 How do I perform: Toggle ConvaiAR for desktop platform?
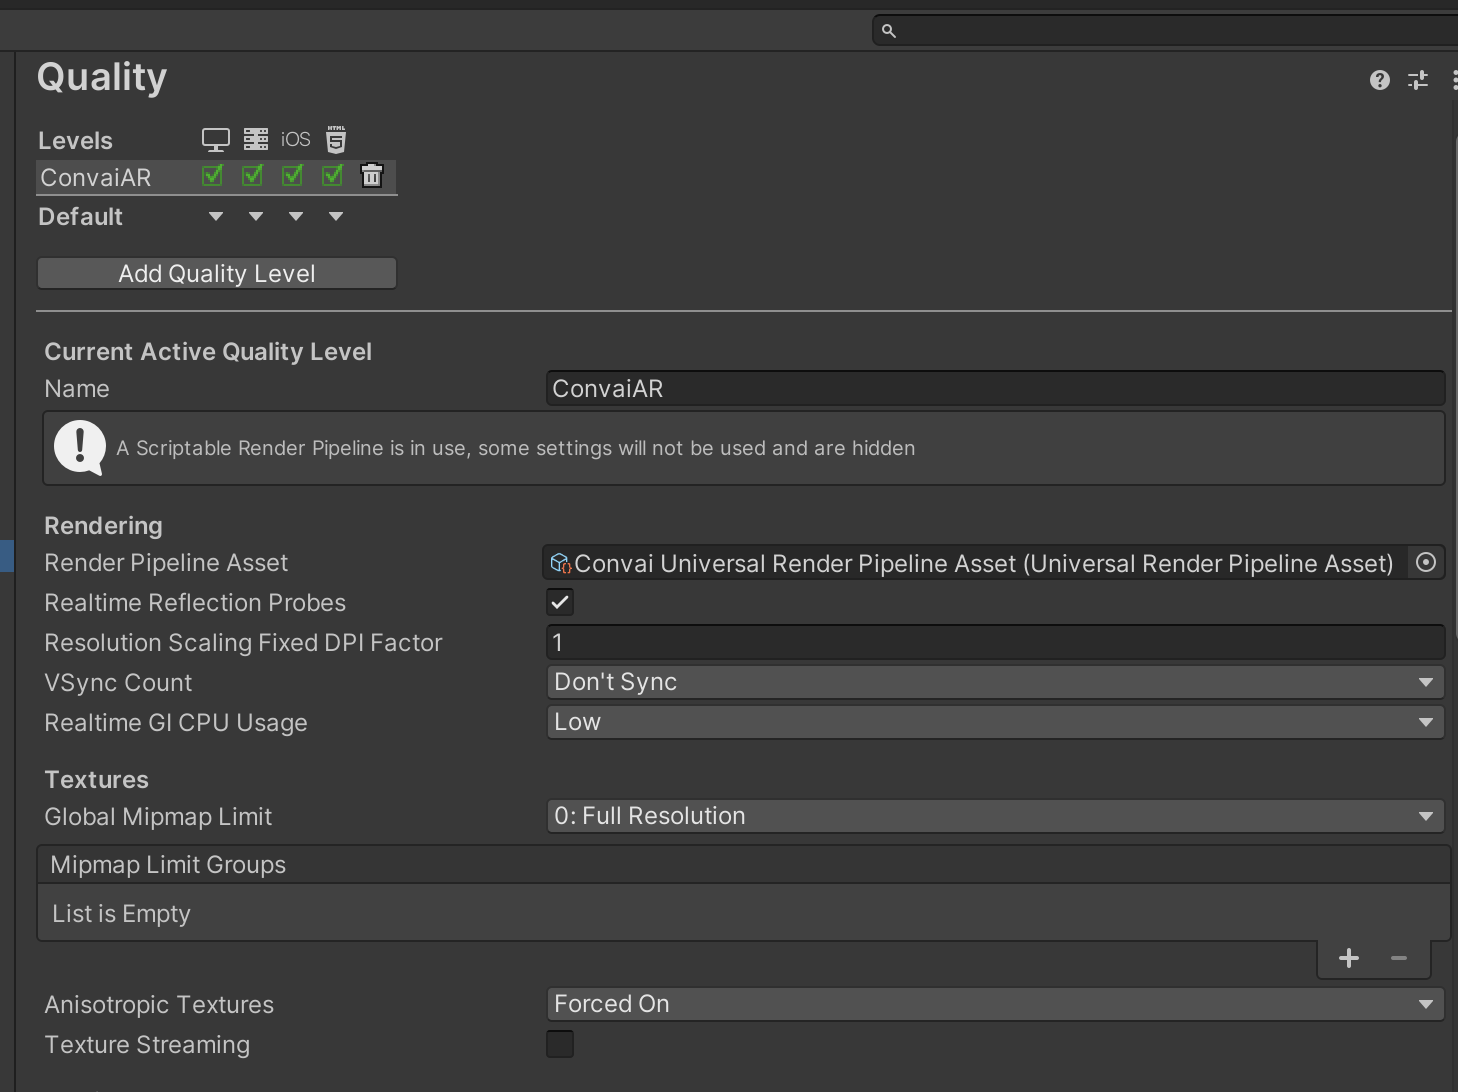213,176
